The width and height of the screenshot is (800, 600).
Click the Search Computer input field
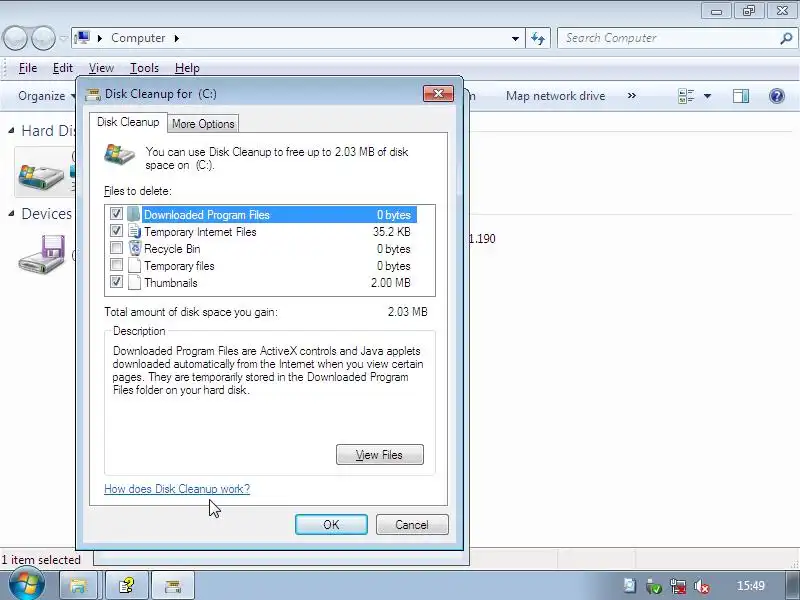670,38
